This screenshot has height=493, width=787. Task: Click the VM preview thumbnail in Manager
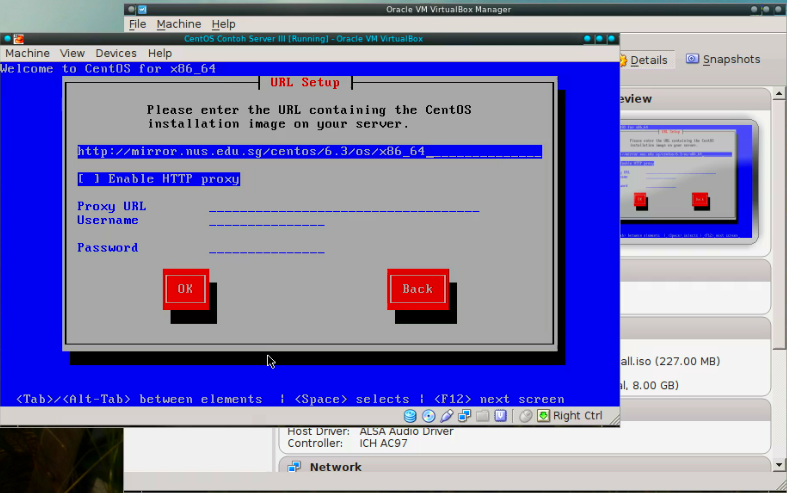click(x=686, y=181)
